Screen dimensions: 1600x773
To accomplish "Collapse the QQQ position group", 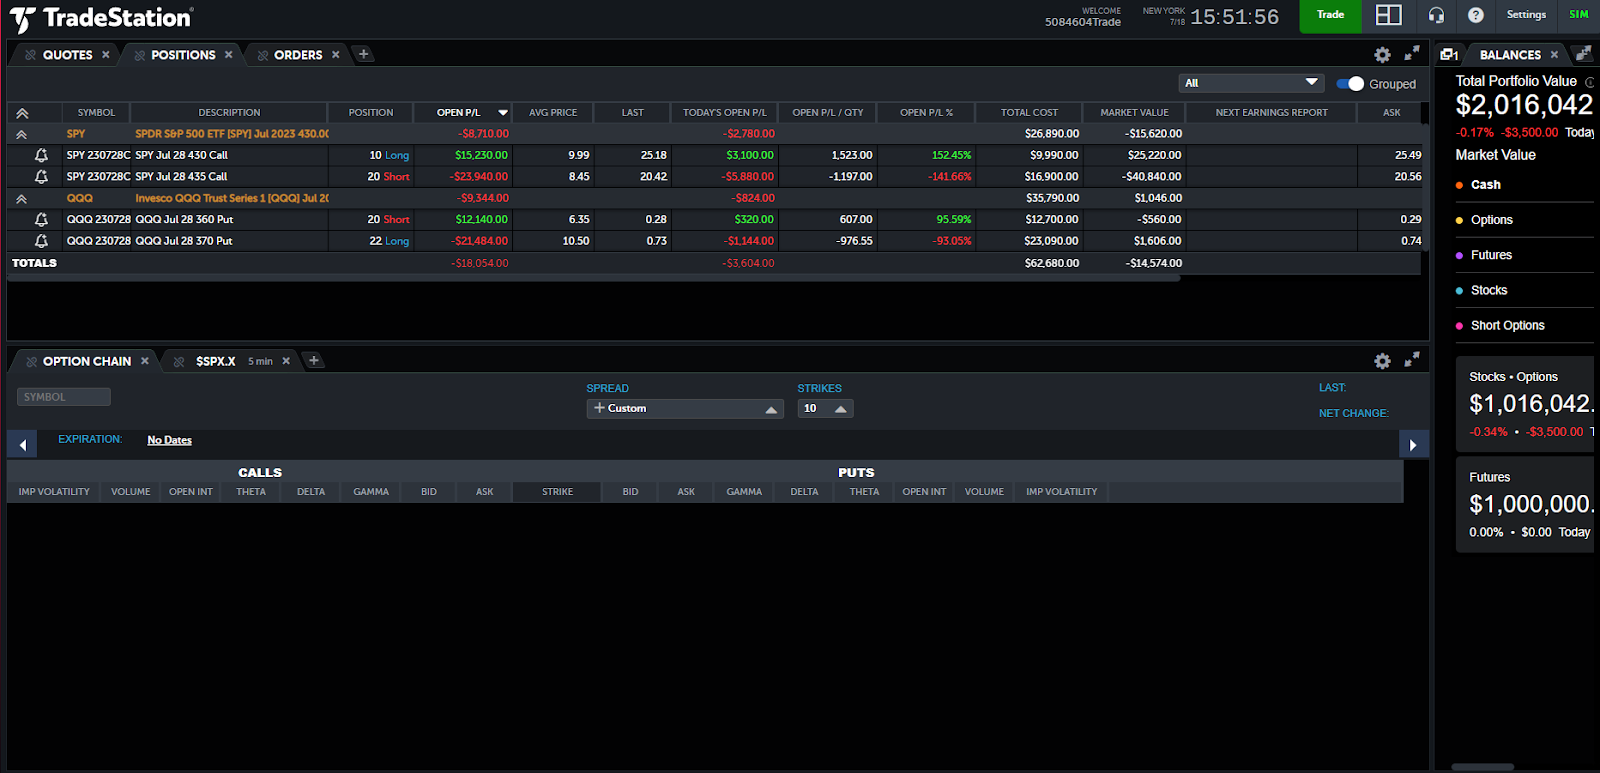I will (x=22, y=198).
